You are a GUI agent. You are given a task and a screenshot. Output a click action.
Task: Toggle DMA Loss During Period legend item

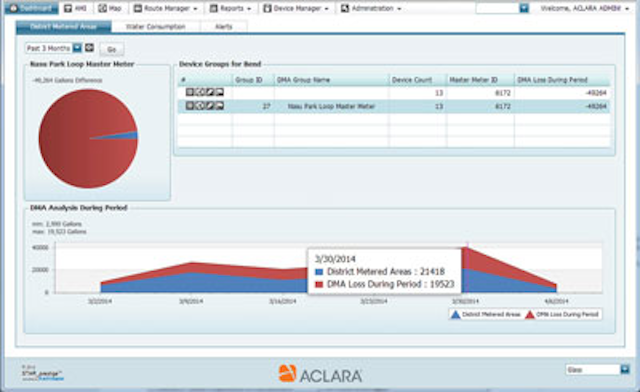(x=563, y=314)
